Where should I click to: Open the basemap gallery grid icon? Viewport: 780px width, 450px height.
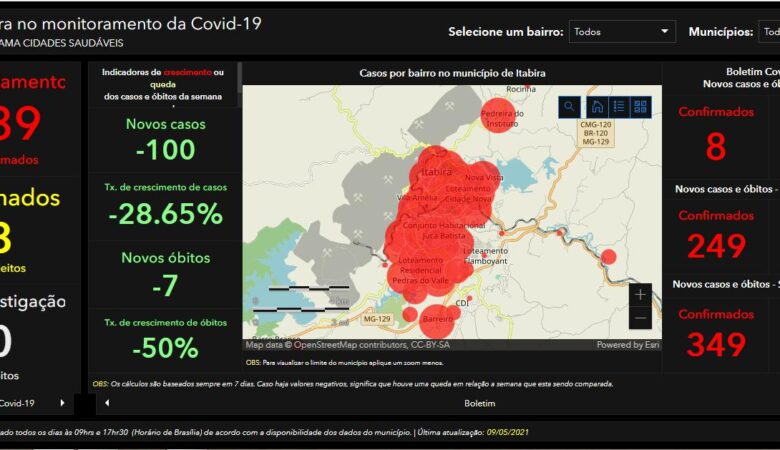[x=640, y=106]
